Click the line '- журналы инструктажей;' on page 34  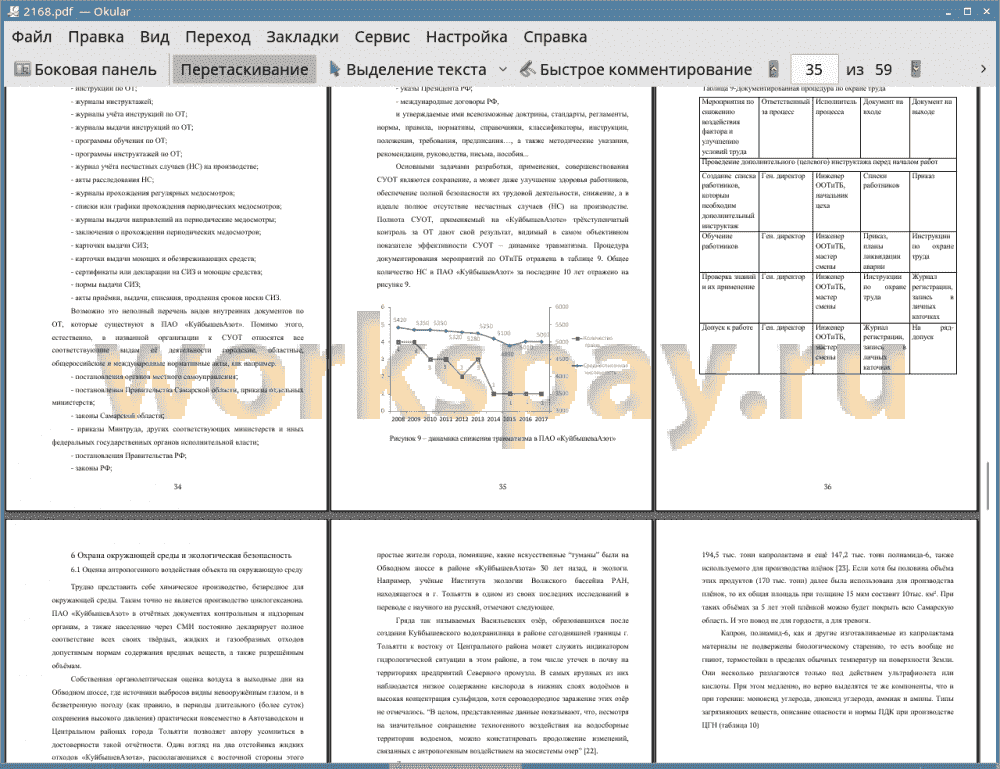click(x=114, y=101)
